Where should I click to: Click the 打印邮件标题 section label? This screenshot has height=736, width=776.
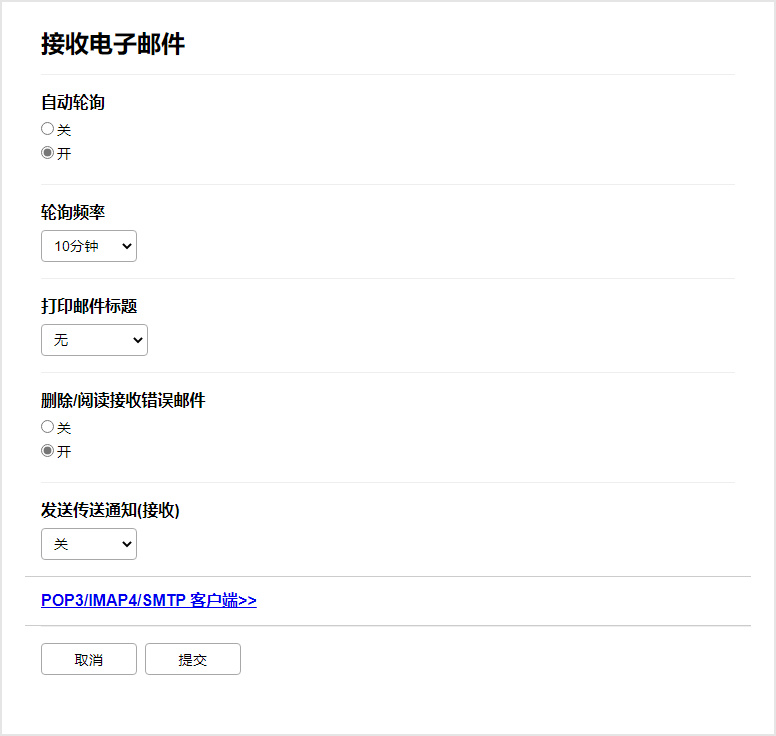[89, 306]
